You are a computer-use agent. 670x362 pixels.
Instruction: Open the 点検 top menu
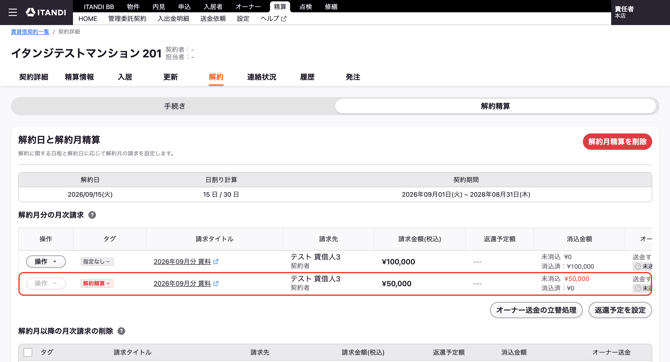click(x=306, y=6)
